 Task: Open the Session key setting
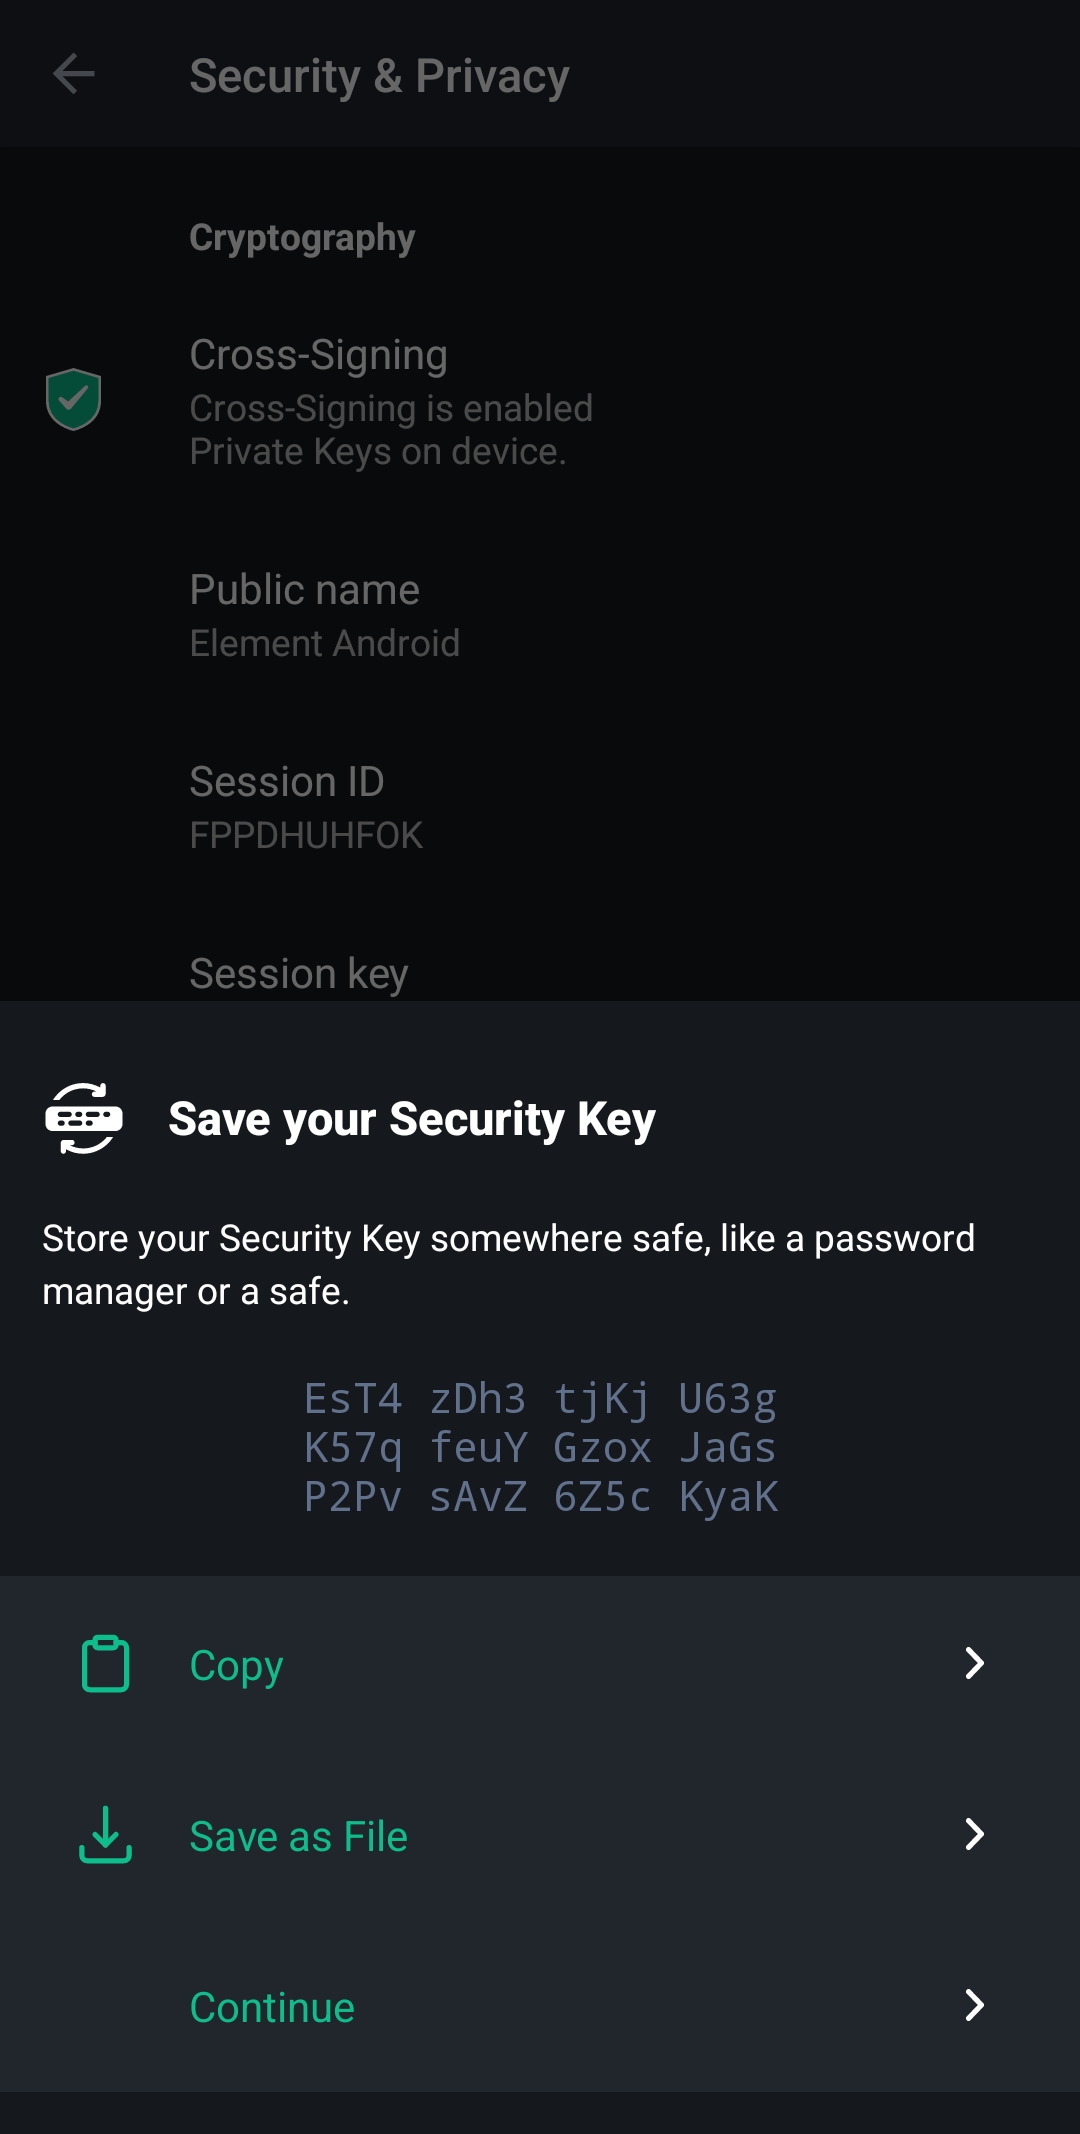point(299,973)
